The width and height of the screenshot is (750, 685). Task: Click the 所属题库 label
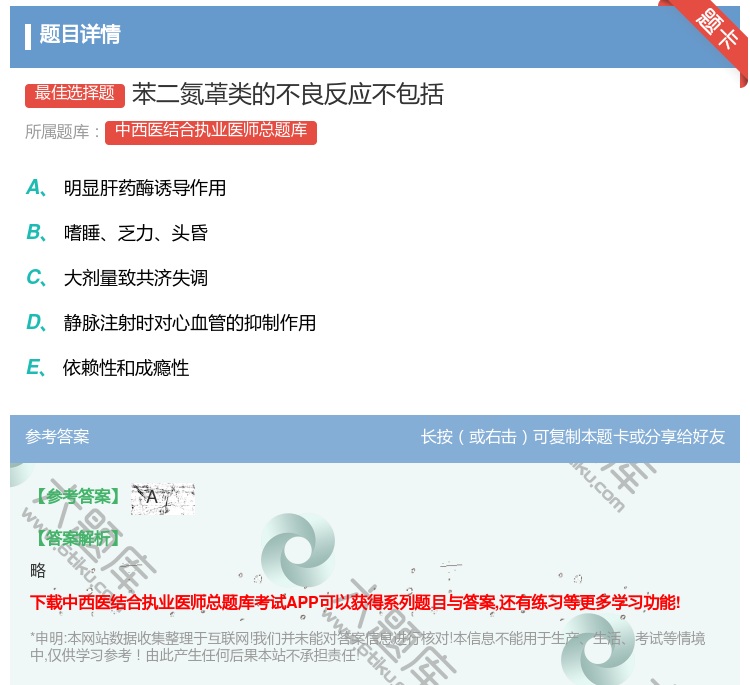click(62, 132)
